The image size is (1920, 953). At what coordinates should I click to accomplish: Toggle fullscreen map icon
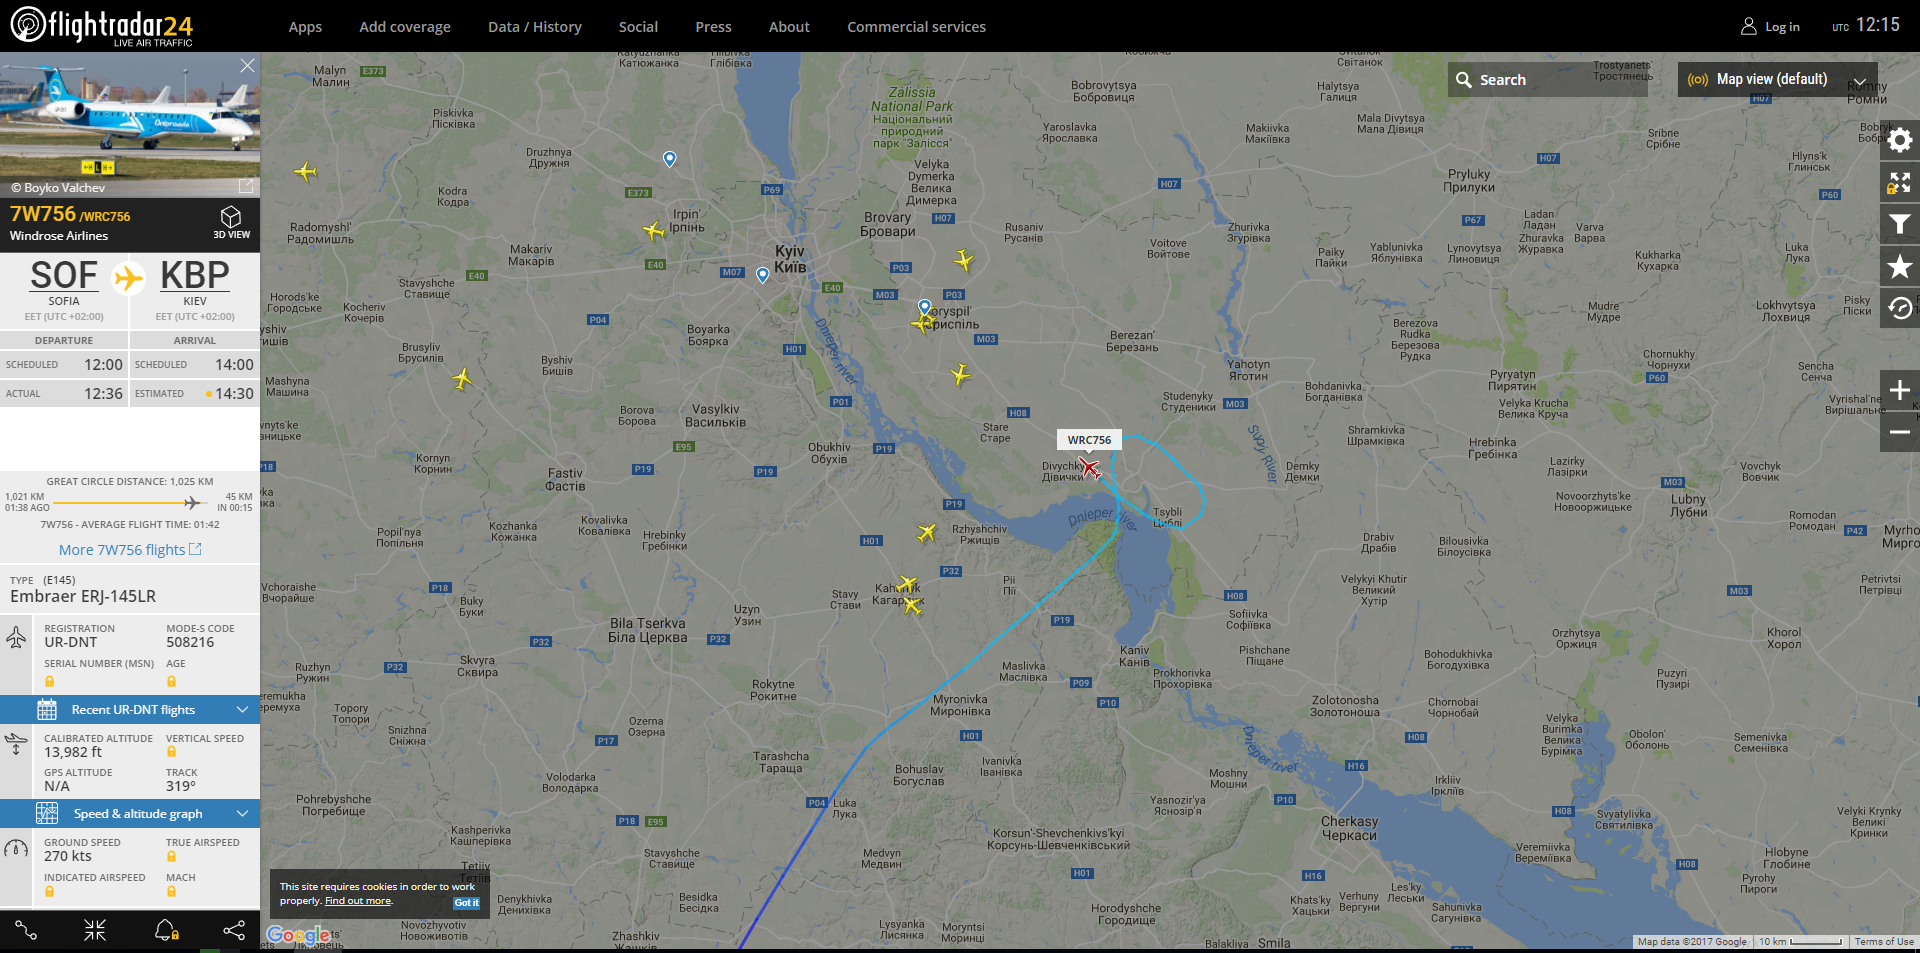pos(1900,182)
